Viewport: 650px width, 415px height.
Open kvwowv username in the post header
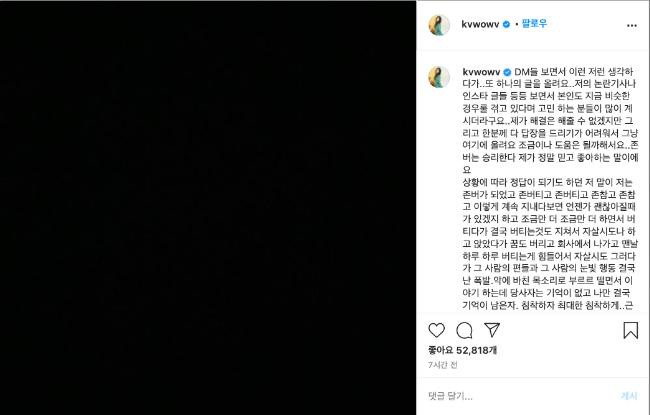pyautogui.click(x=480, y=24)
